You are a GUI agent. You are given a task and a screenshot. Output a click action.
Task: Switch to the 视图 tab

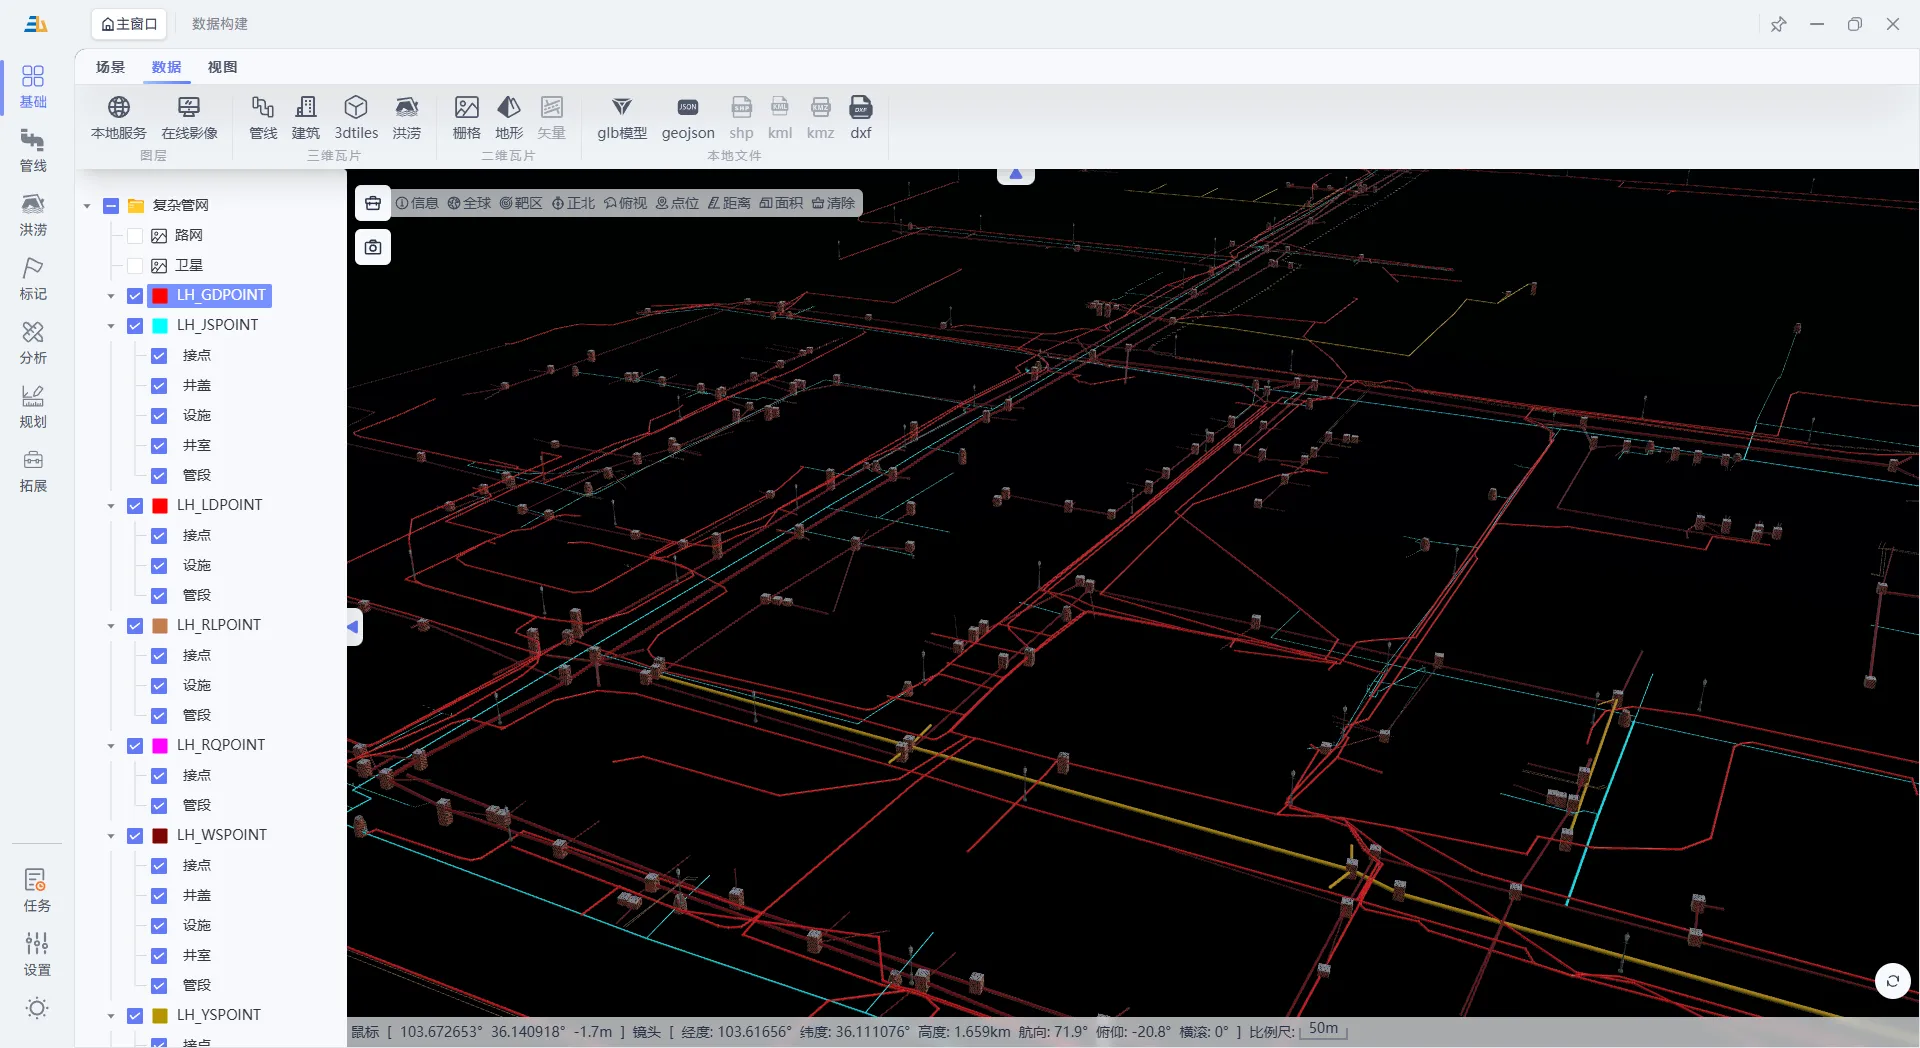pyautogui.click(x=222, y=67)
